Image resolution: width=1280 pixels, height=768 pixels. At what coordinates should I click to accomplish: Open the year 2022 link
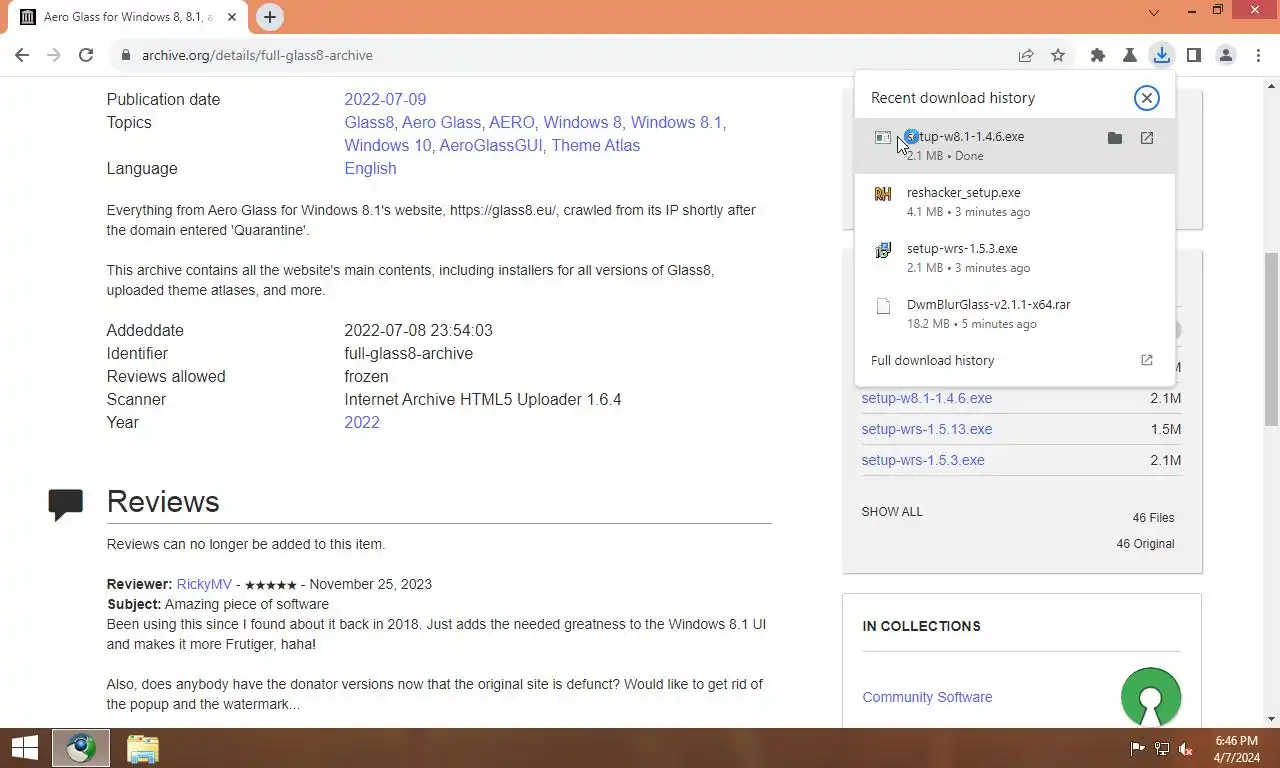[x=362, y=422]
